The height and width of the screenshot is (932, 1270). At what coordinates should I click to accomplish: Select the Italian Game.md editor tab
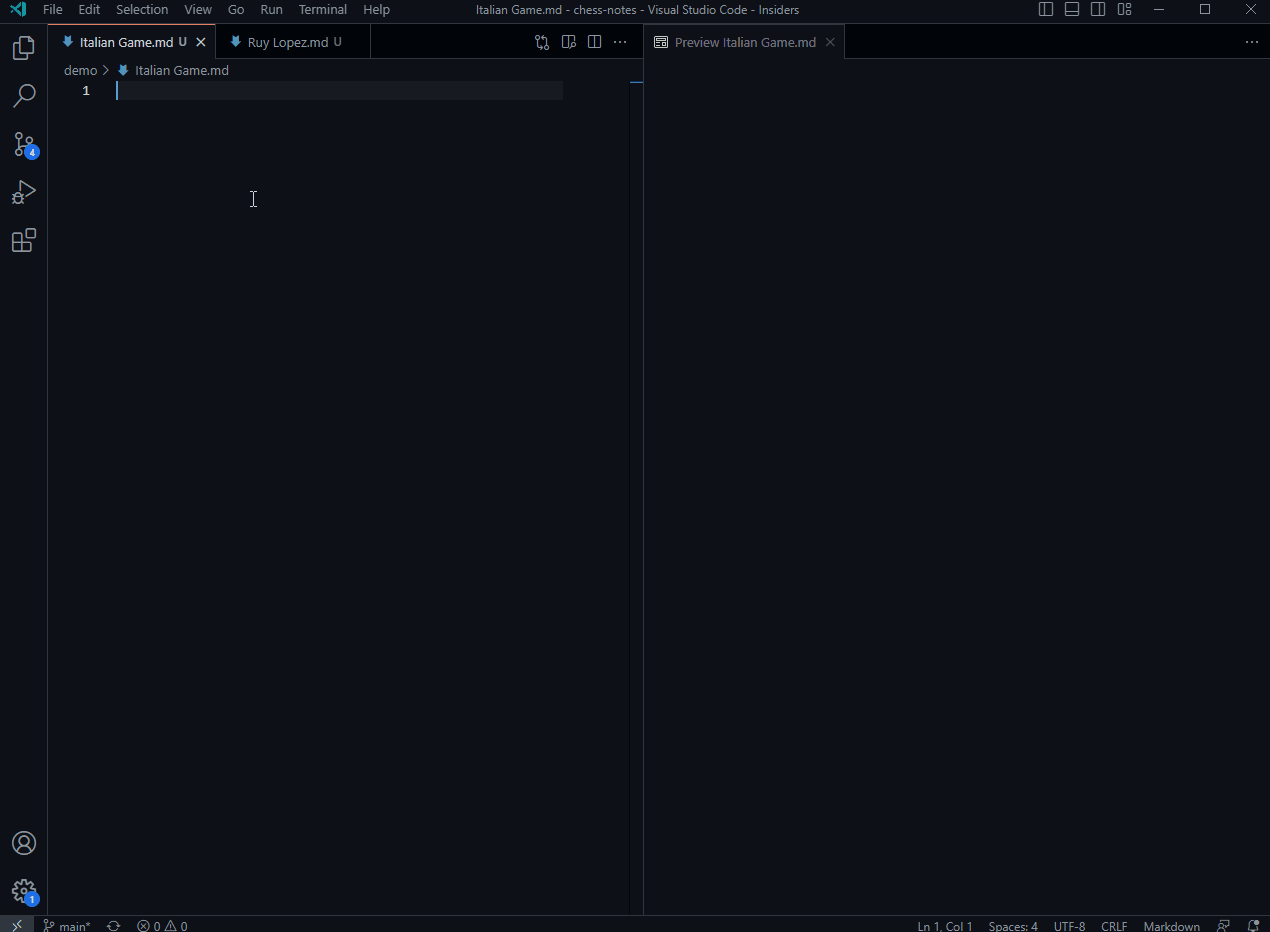pyautogui.click(x=132, y=42)
